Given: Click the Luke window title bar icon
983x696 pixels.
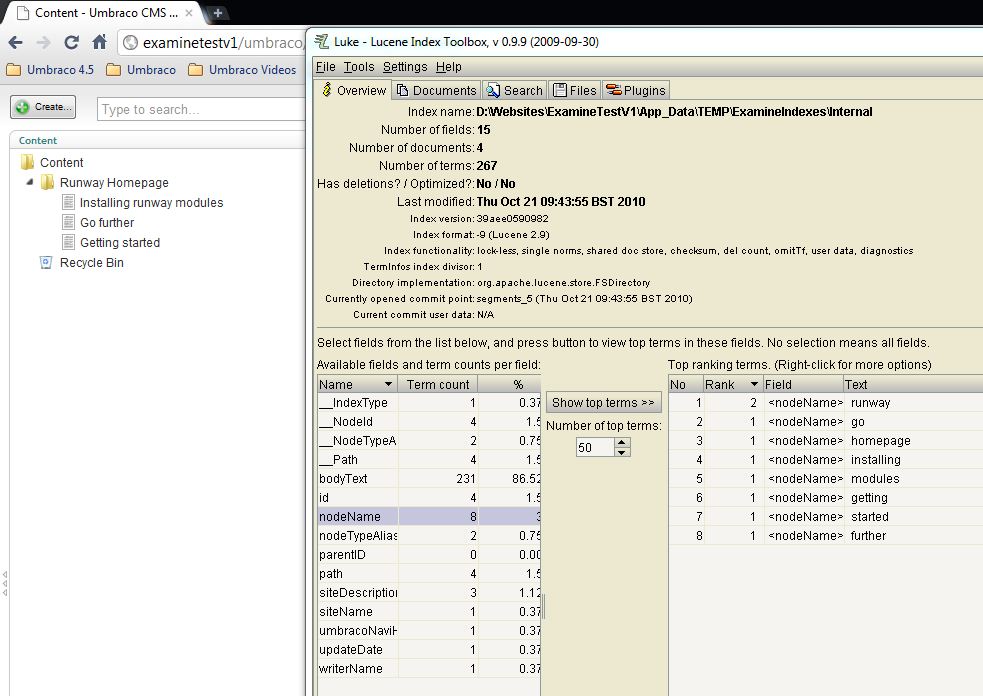Looking at the screenshot, I should 322,41.
